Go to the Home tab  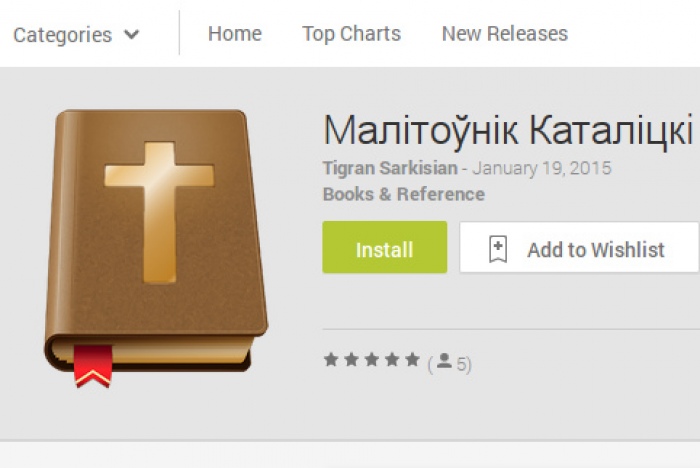[235, 33]
